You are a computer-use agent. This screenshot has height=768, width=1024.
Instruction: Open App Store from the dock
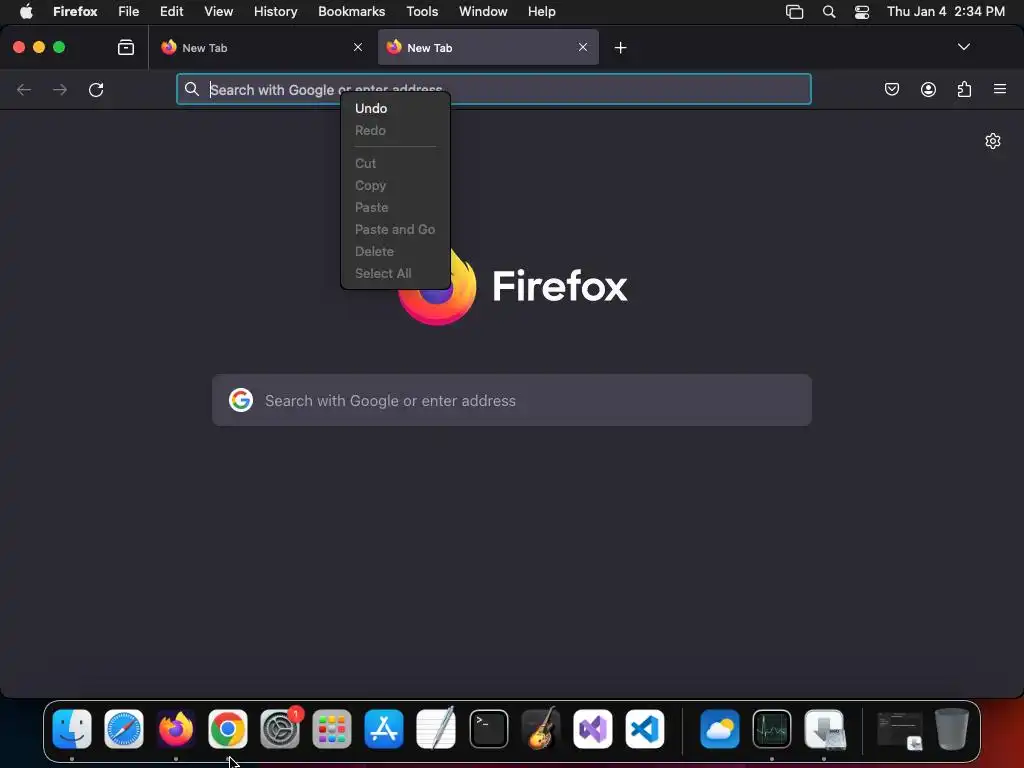tap(384, 729)
